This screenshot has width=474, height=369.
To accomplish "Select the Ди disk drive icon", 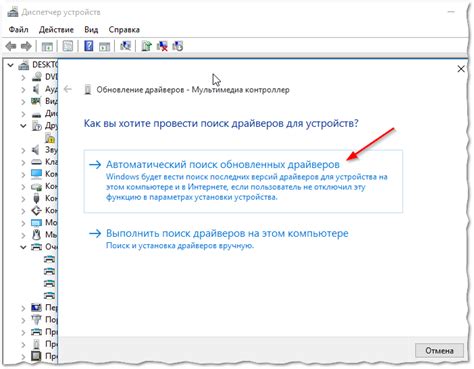I will [x=36, y=114].
